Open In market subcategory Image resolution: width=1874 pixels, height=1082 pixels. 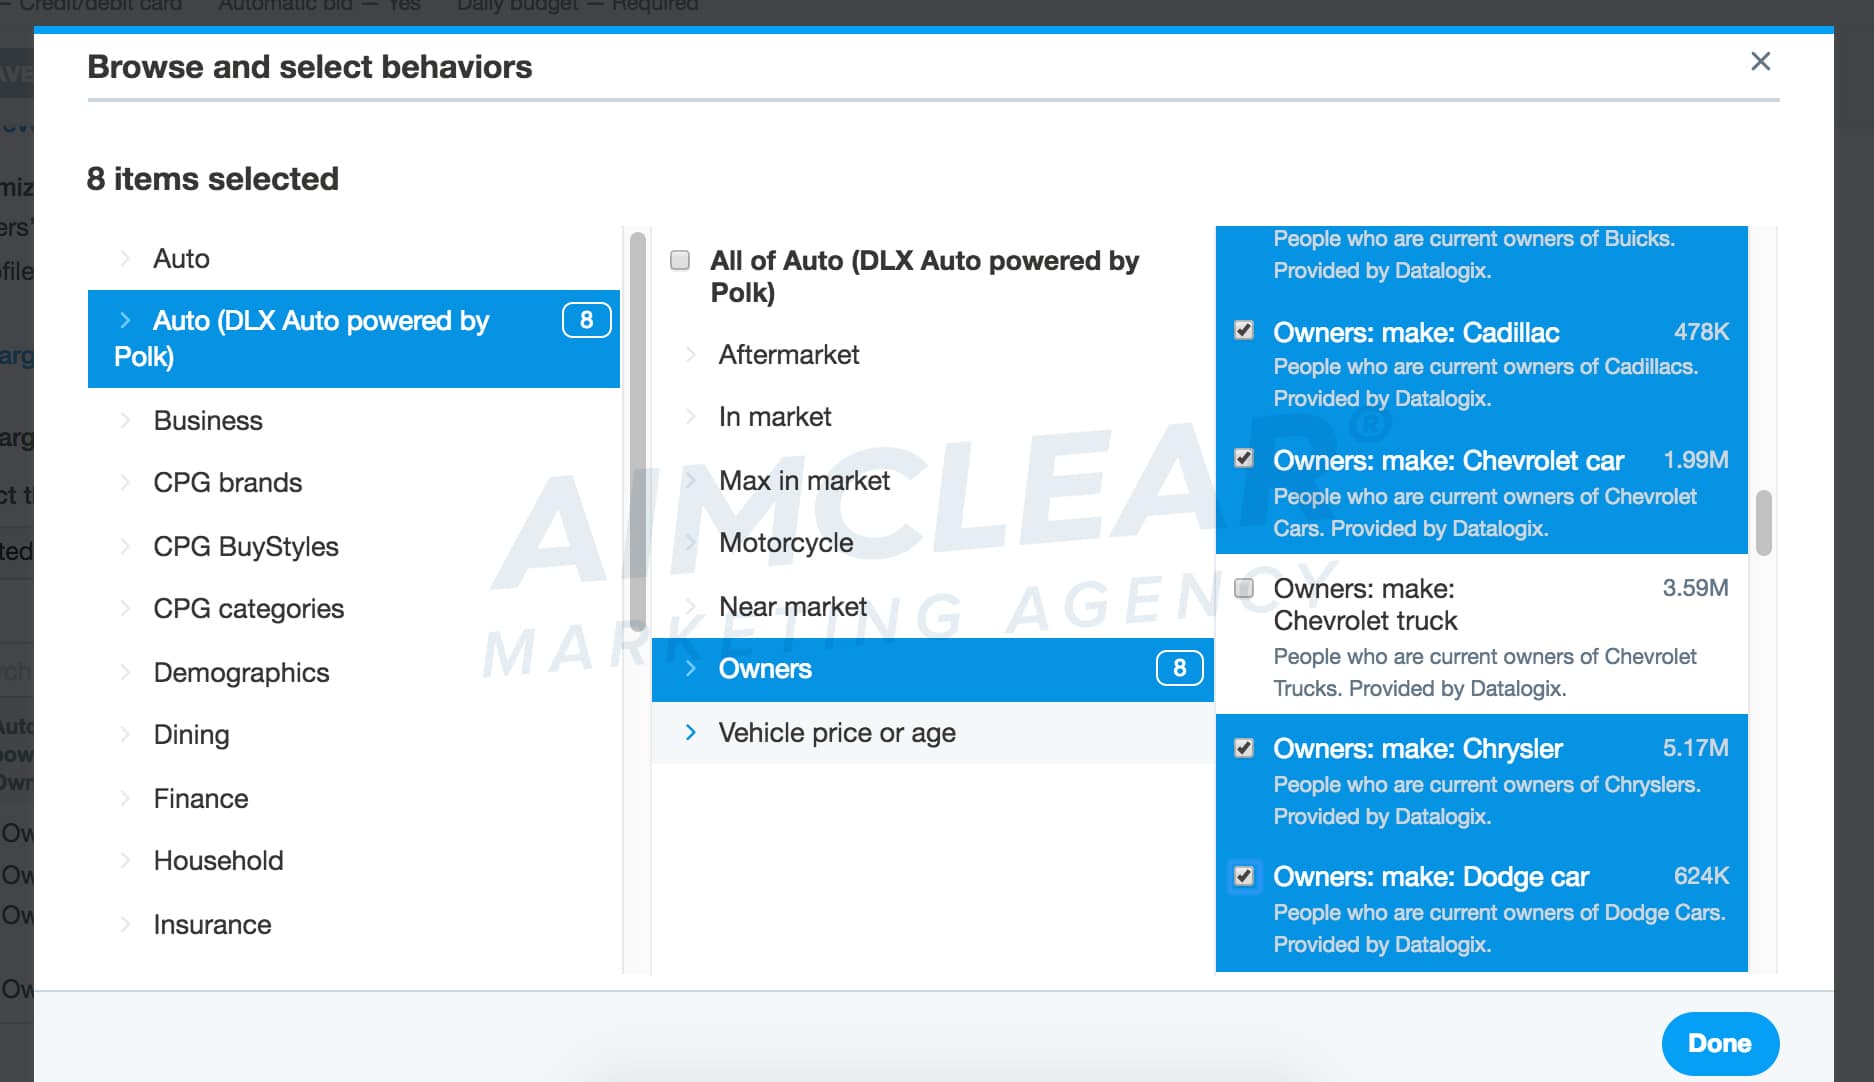pos(775,417)
